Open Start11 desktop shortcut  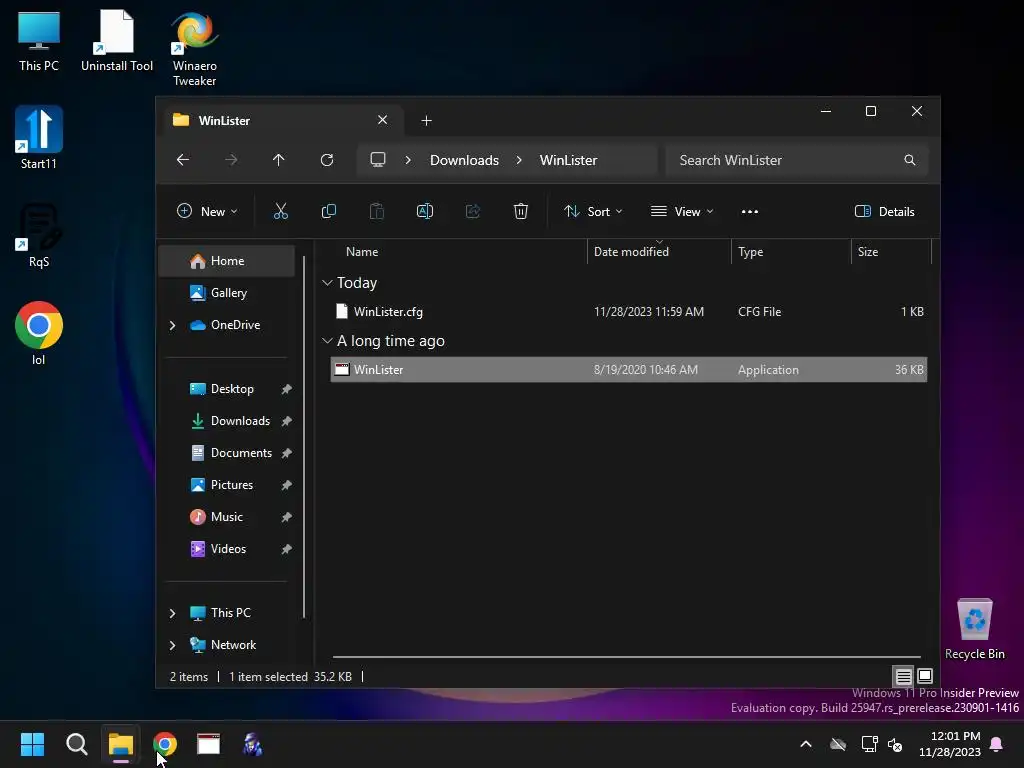39,138
